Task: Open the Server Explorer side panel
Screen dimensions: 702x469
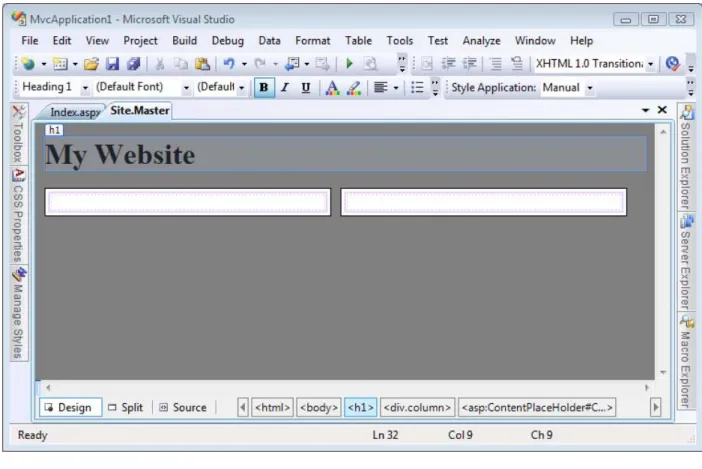Action: (685, 262)
